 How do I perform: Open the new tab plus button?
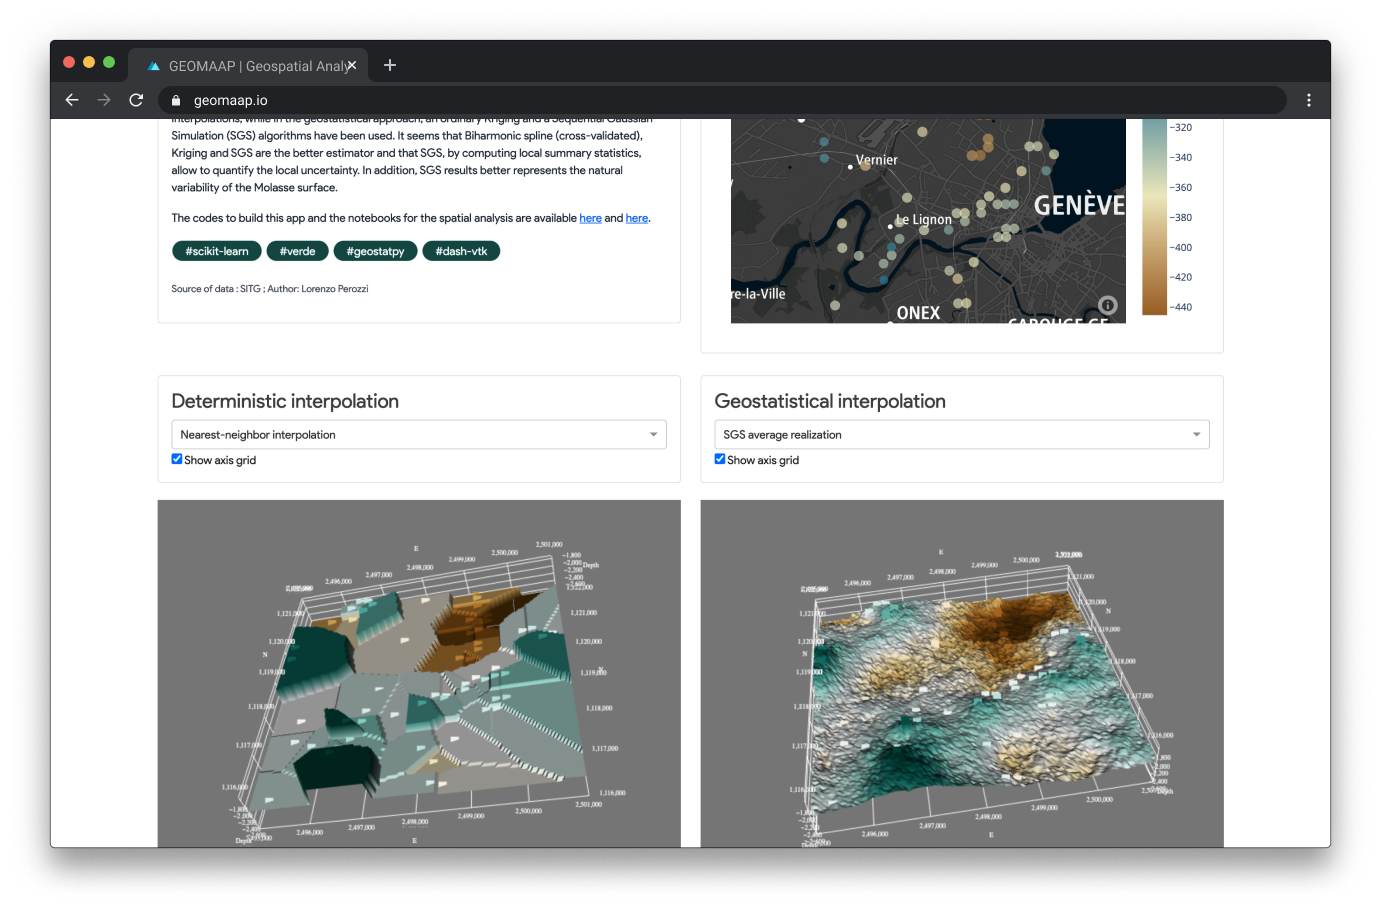click(390, 65)
